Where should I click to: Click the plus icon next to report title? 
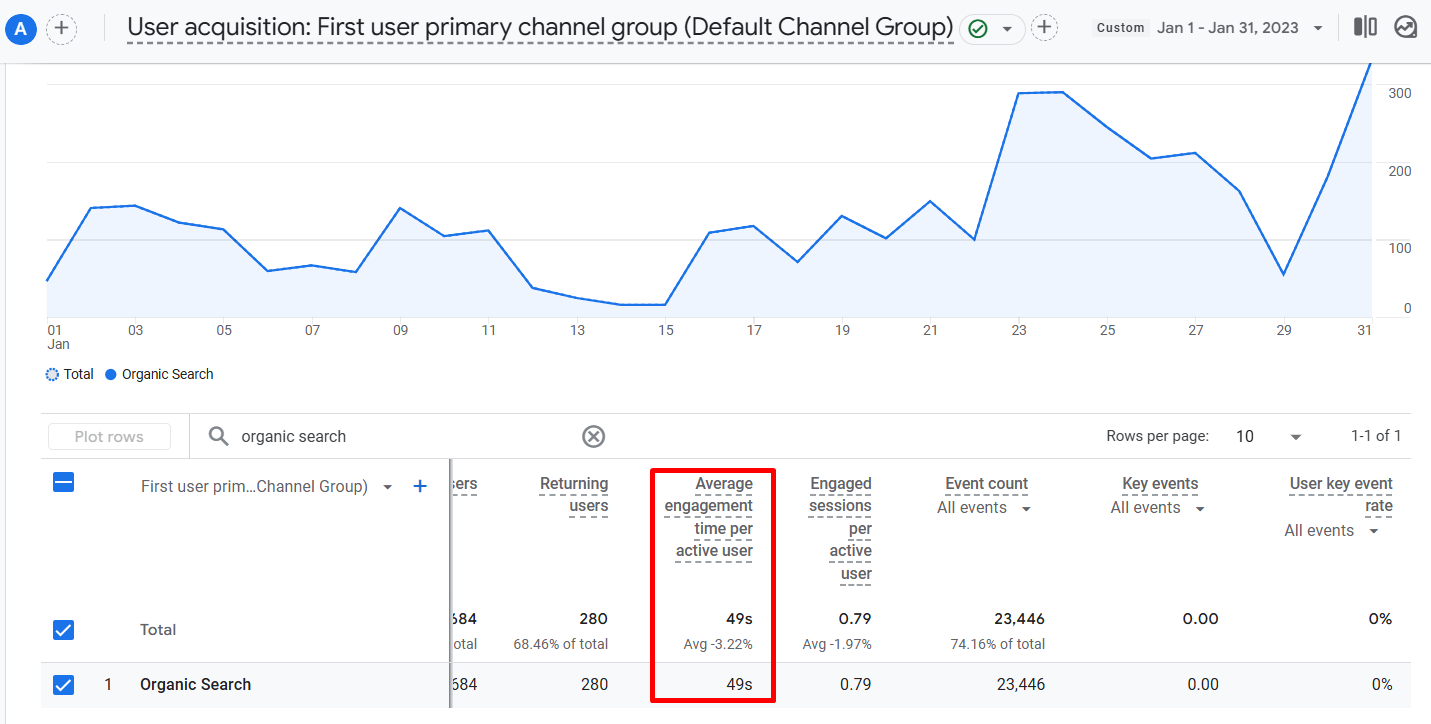click(1044, 28)
